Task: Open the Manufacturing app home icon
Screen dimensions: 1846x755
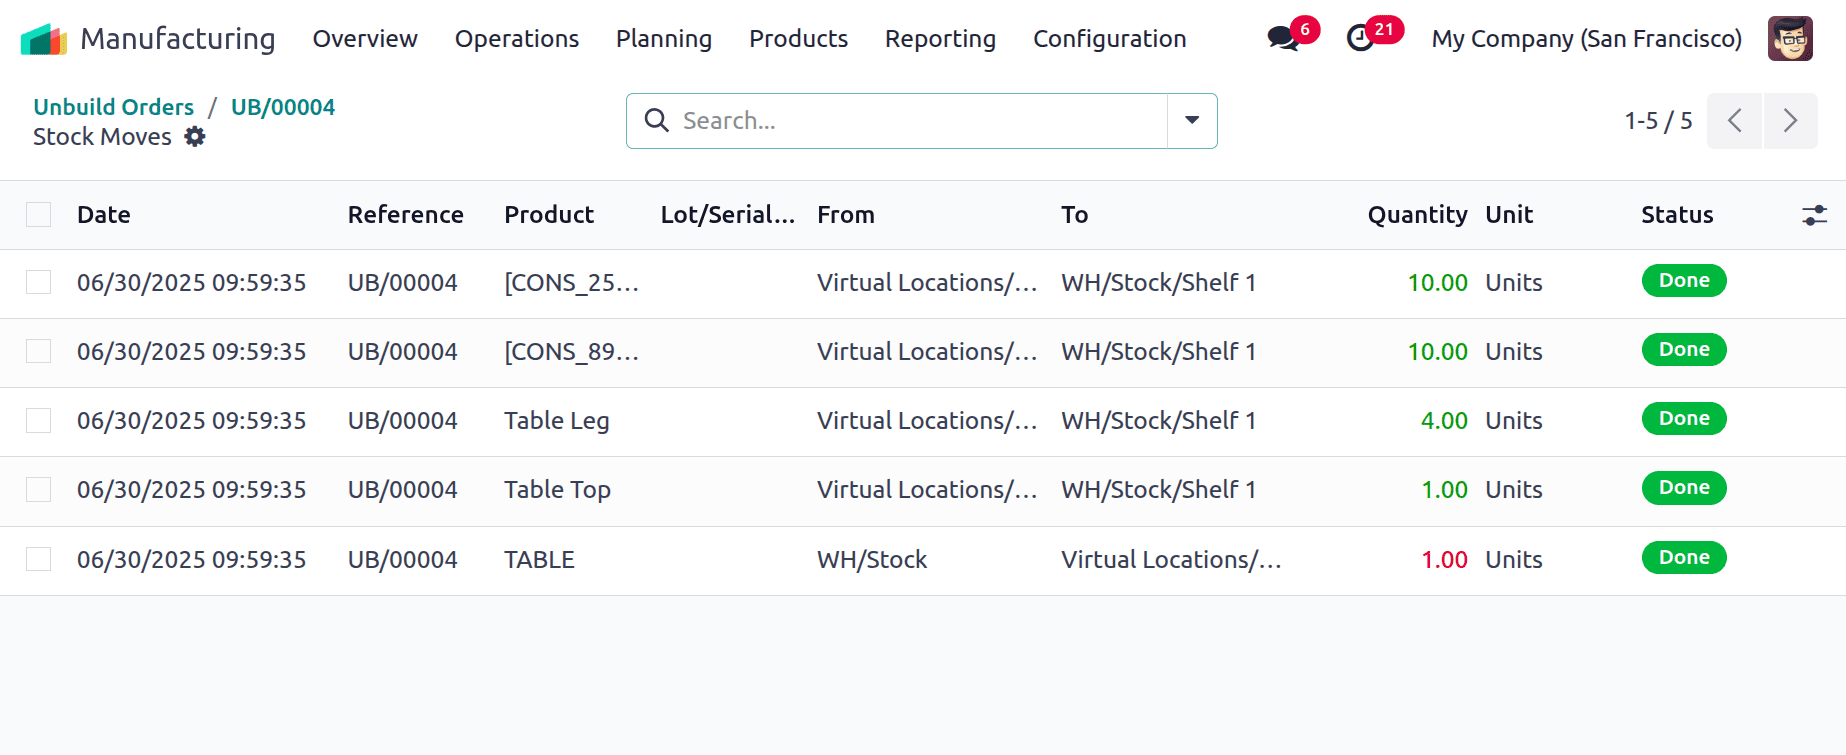Action: click(x=43, y=39)
